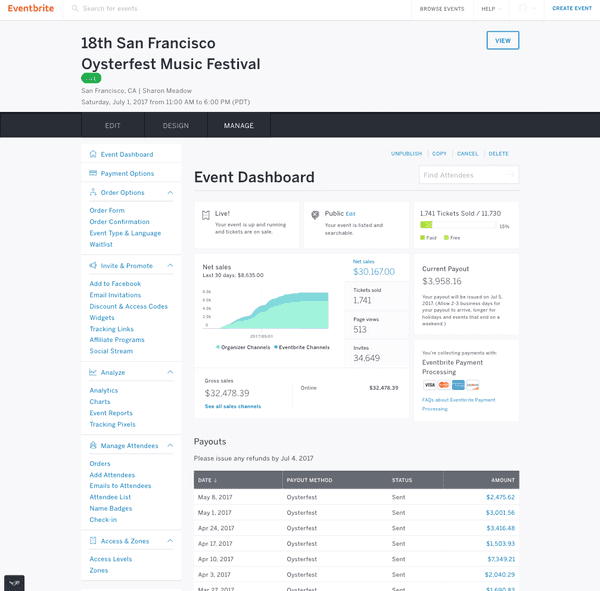The height and width of the screenshot is (591, 600).
Task: Click the Eventbrite logo
Action: pyautogui.click(x=31, y=8)
